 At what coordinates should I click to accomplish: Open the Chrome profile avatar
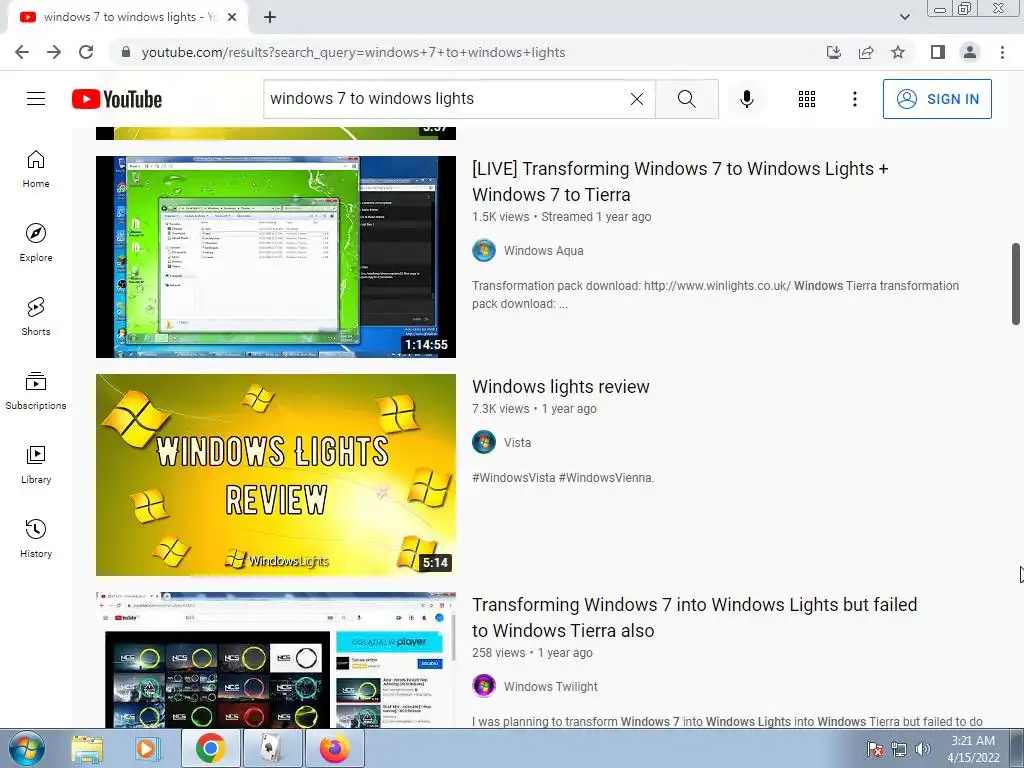click(x=970, y=52)
